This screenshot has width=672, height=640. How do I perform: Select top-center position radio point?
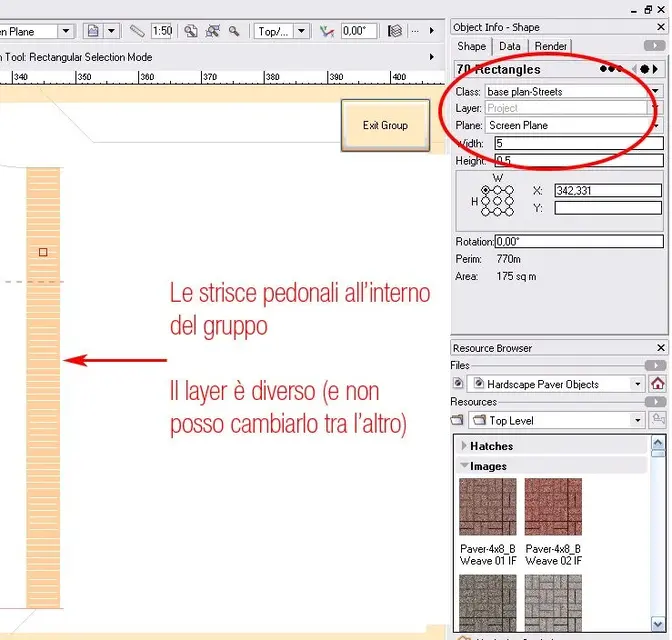497,190
